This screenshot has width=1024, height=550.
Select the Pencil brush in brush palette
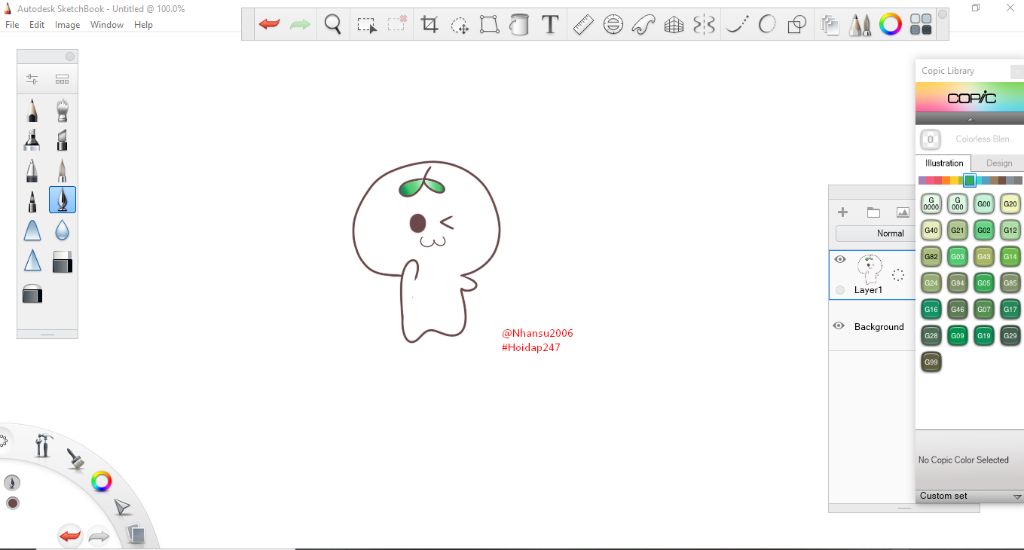click(32, 110)
